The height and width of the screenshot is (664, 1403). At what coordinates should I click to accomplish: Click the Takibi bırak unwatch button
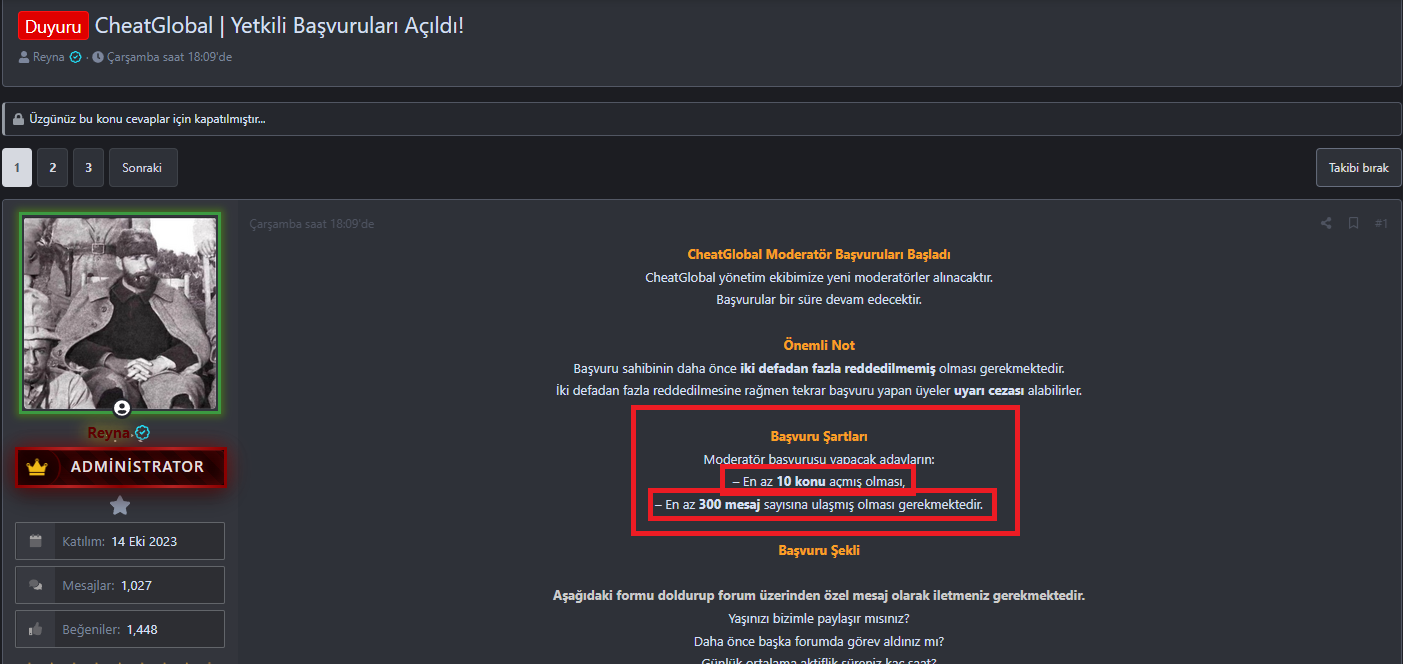pyautogui.click(x=1359, y=168)
